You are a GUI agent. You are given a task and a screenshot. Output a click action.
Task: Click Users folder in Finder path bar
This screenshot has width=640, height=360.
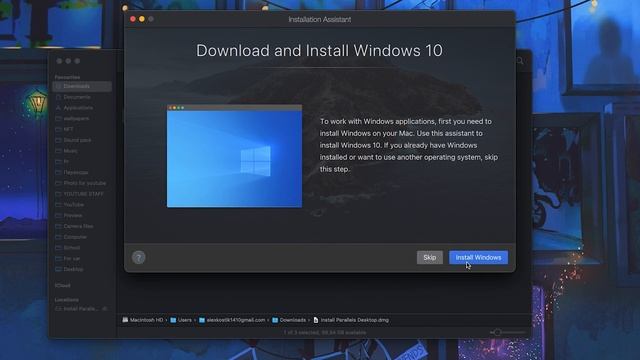point(181,320)
